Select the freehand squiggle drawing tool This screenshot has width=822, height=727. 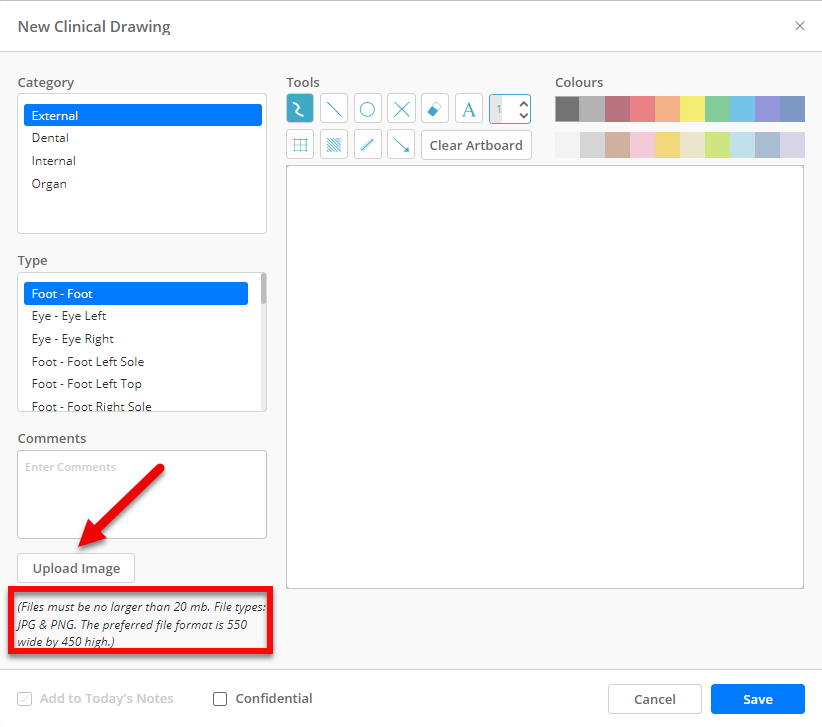click(300, 109)
